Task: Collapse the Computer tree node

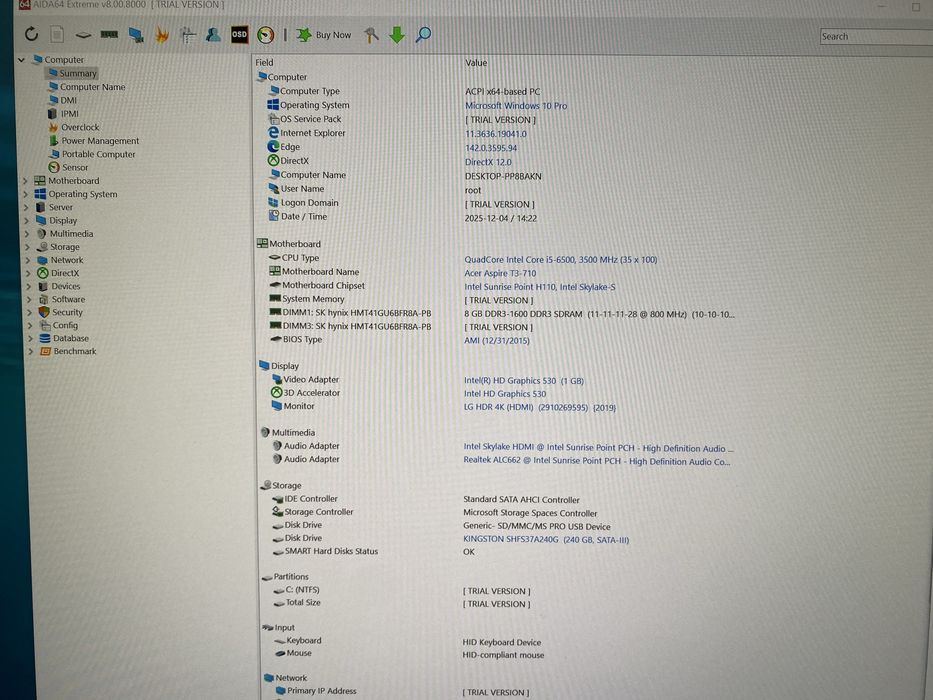Action: (21, 60)
